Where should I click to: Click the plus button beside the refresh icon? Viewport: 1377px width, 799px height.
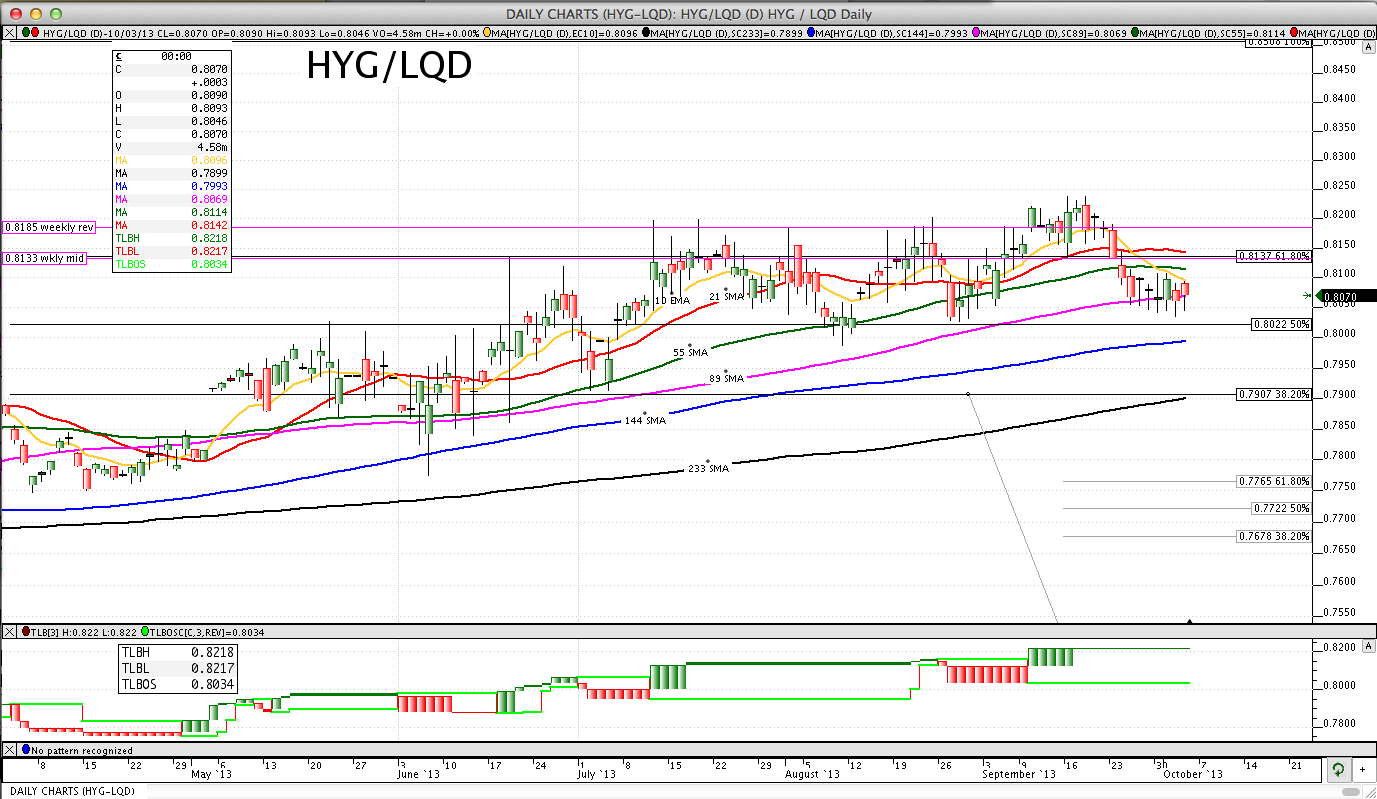pyautogui.click(x=1363, y=770)
